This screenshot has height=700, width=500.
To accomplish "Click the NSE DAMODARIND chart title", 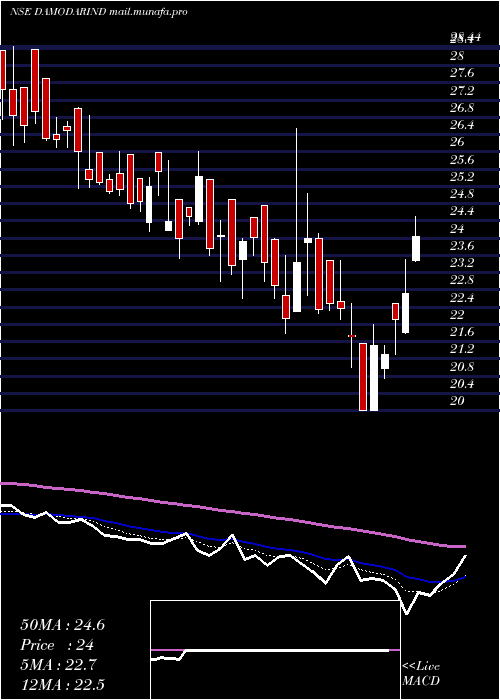I will tap(98, 12).
